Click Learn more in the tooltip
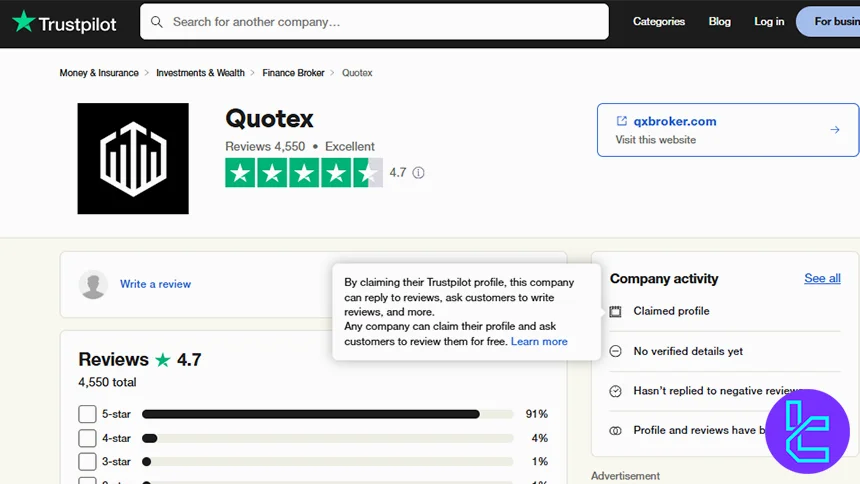860x484 pixels. coord(539,341)
